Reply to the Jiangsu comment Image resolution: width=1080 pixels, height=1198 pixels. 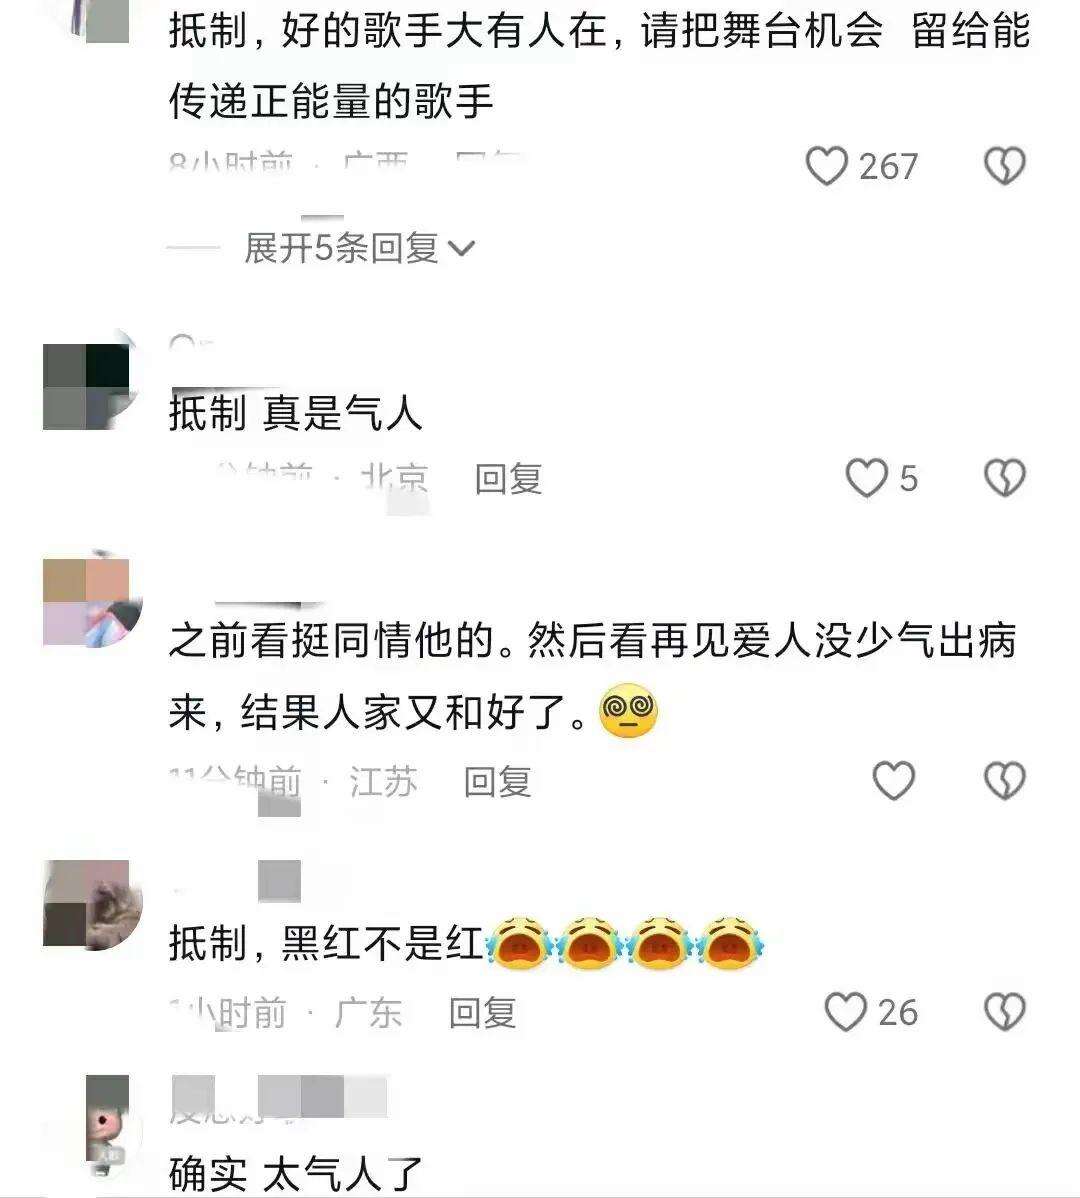(497, 782)
